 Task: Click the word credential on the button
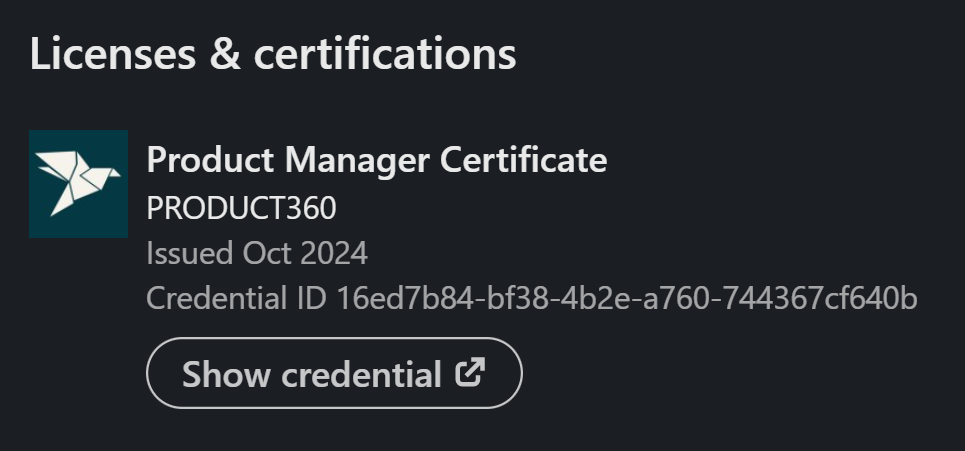[x=361, y=374]
